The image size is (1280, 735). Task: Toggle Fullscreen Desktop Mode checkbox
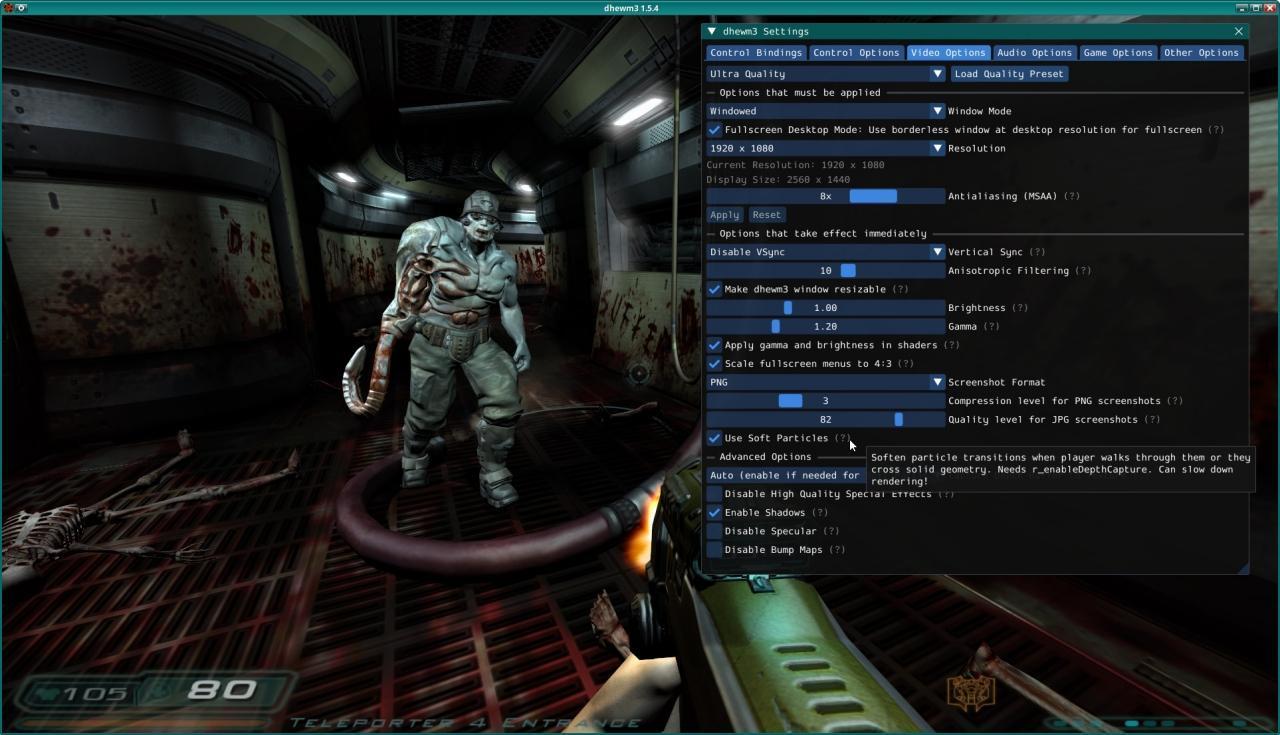tap(714, 130)
